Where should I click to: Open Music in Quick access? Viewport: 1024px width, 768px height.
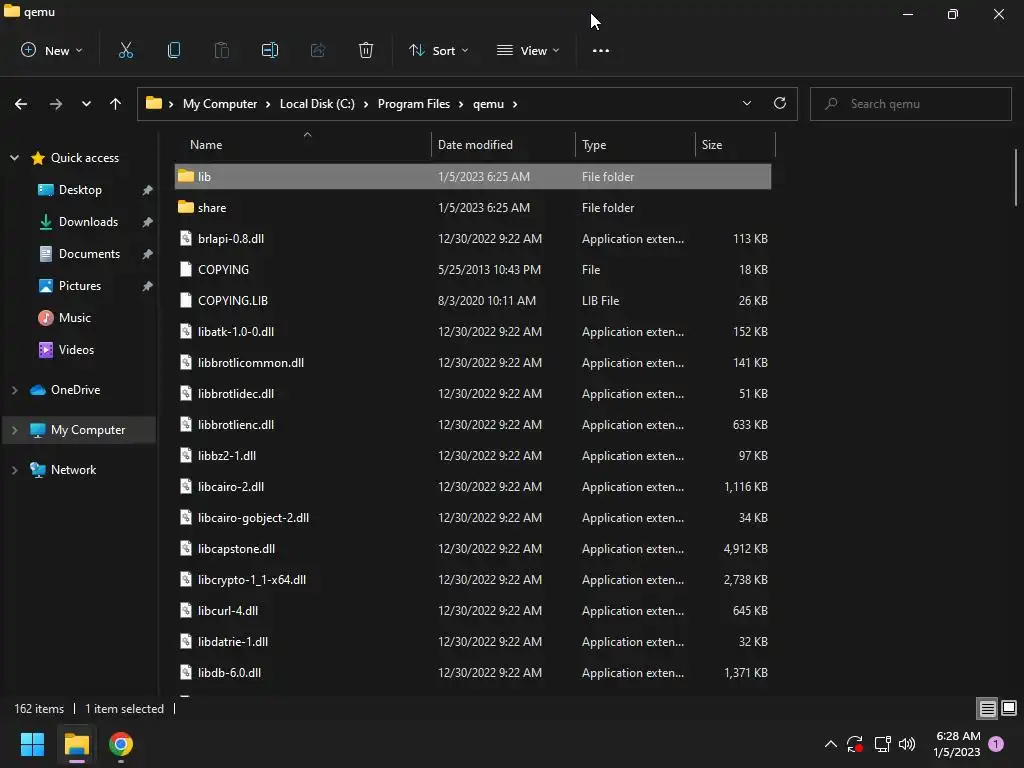pos(74,318)
